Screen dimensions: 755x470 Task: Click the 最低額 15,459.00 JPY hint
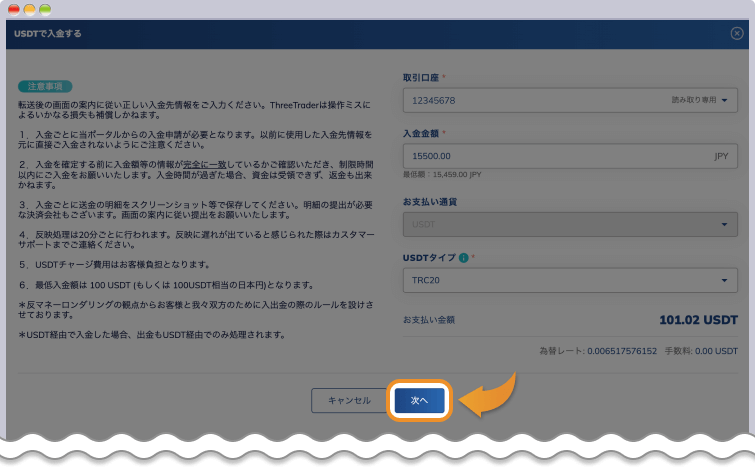click(x=442, y=174)
